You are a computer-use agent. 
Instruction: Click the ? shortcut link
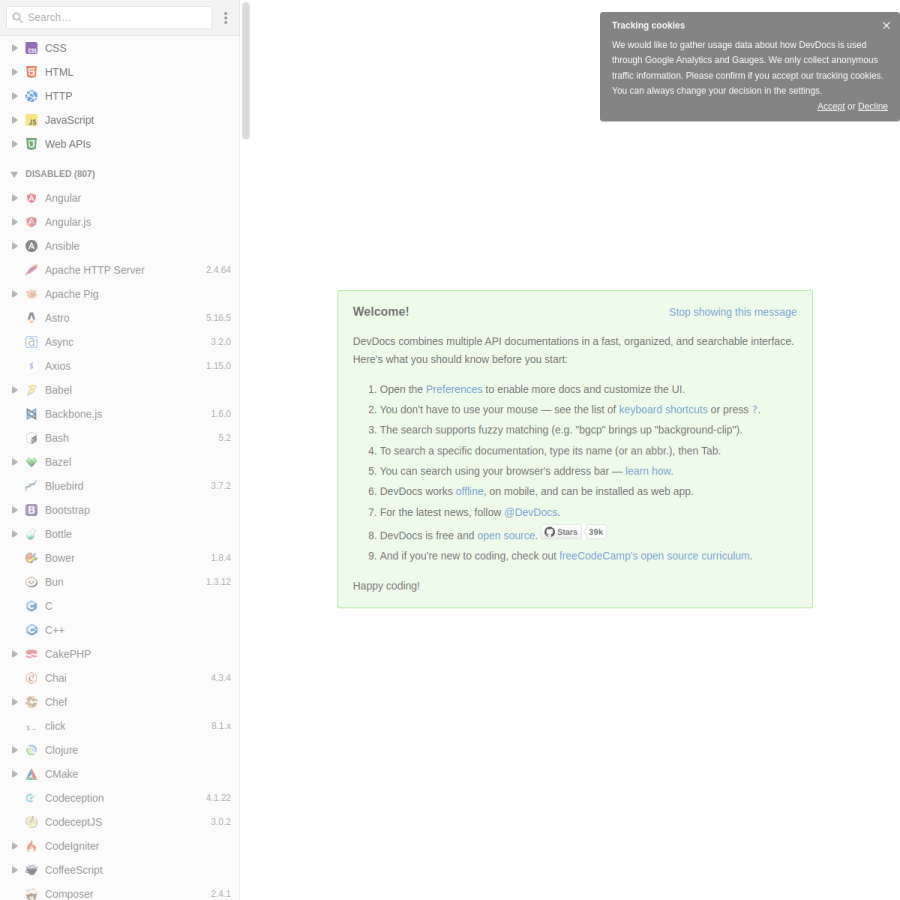point(755,410)
